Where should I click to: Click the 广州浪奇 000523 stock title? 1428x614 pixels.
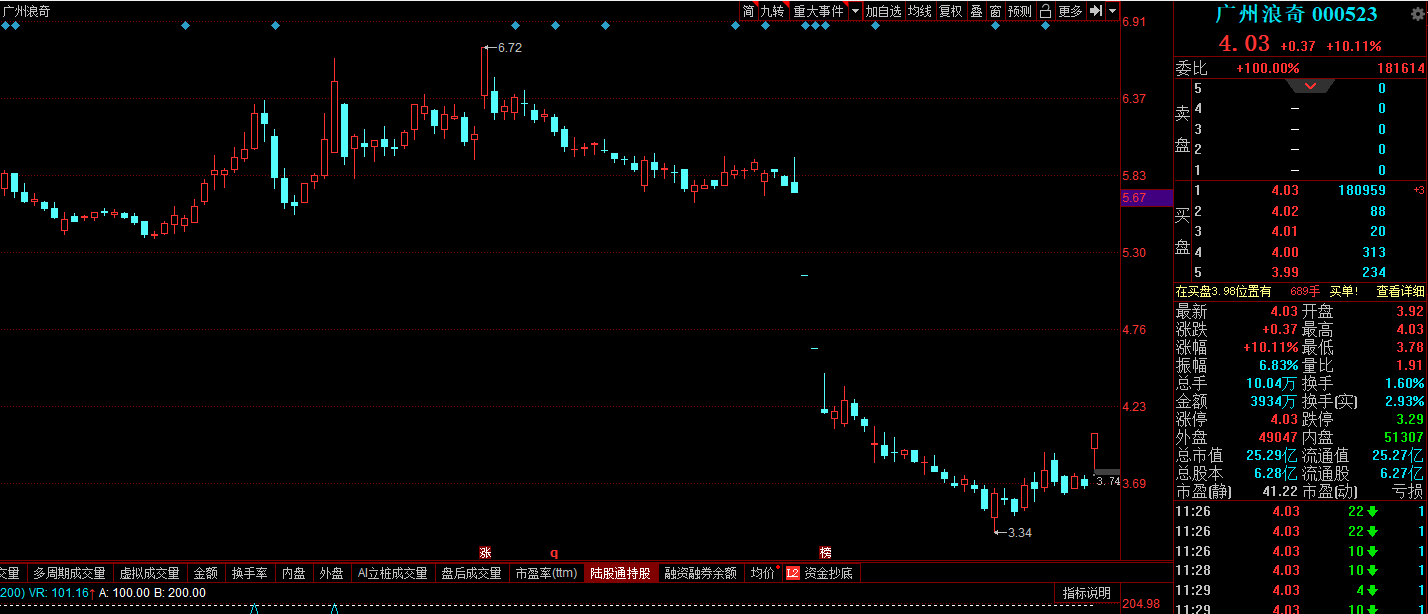tap(1296, 14)
